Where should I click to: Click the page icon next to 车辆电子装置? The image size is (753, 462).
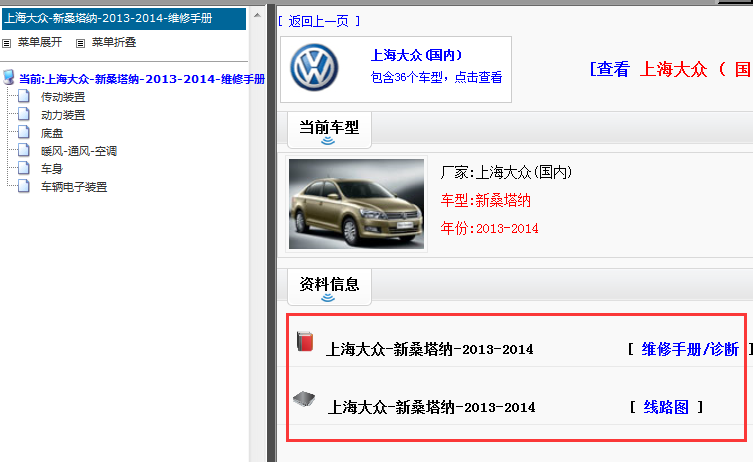pyautogui.click(x=24, y=186)
